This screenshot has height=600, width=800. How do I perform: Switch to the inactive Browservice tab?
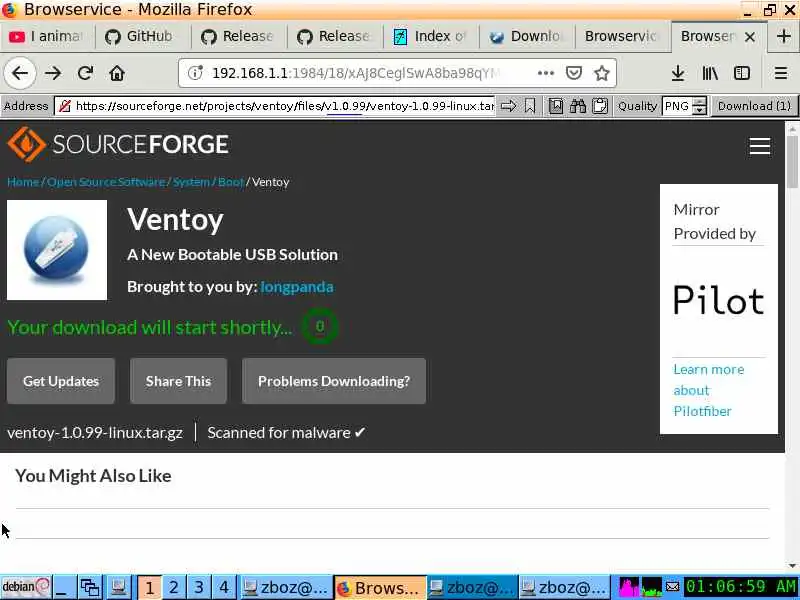click(622, 36)
